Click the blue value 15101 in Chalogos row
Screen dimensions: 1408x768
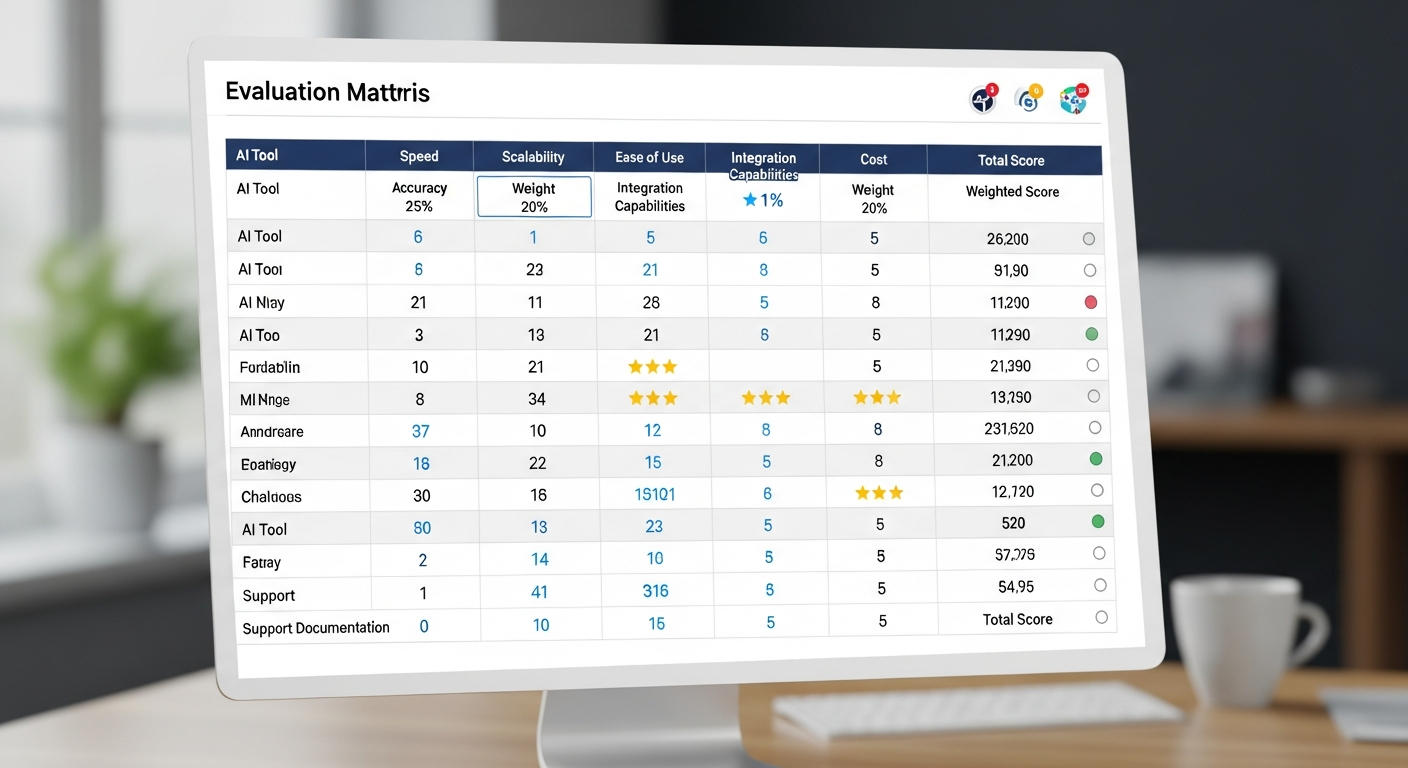point(652,492)
